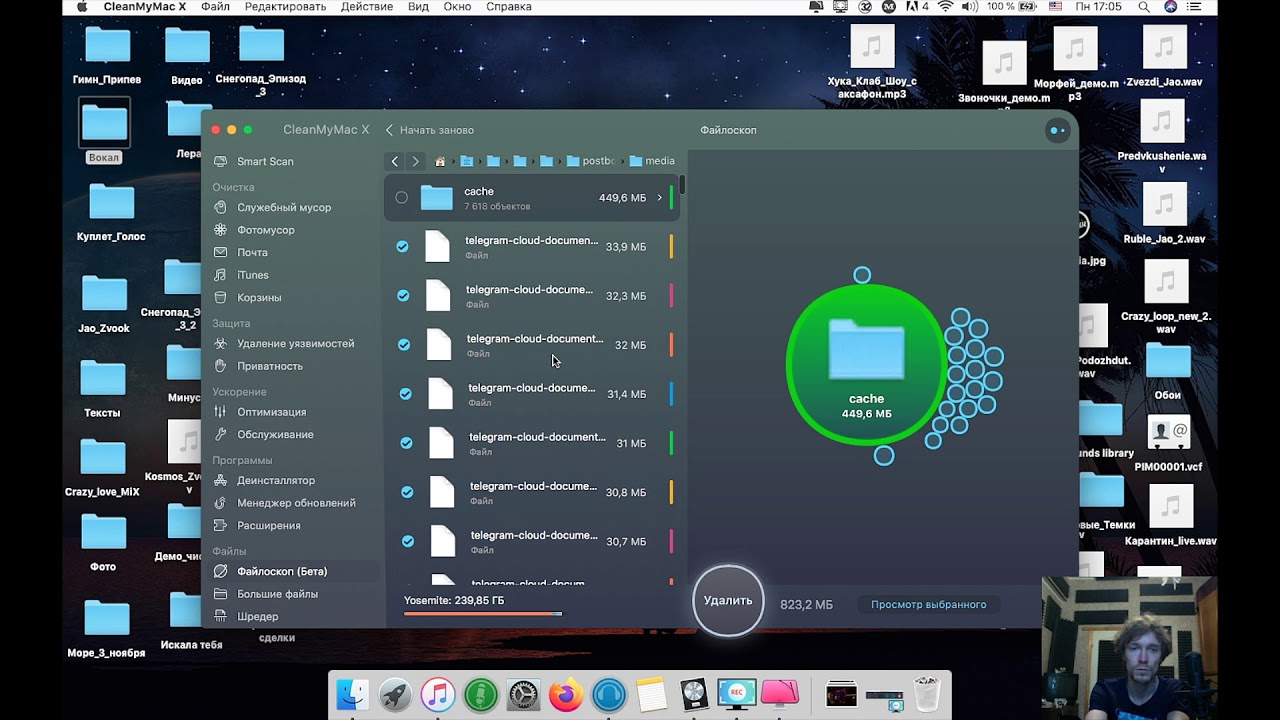Image resolution: width=1280 pixels, height=720 pixels.
Task: Click Начать заново back button
Action: point(430,130)
